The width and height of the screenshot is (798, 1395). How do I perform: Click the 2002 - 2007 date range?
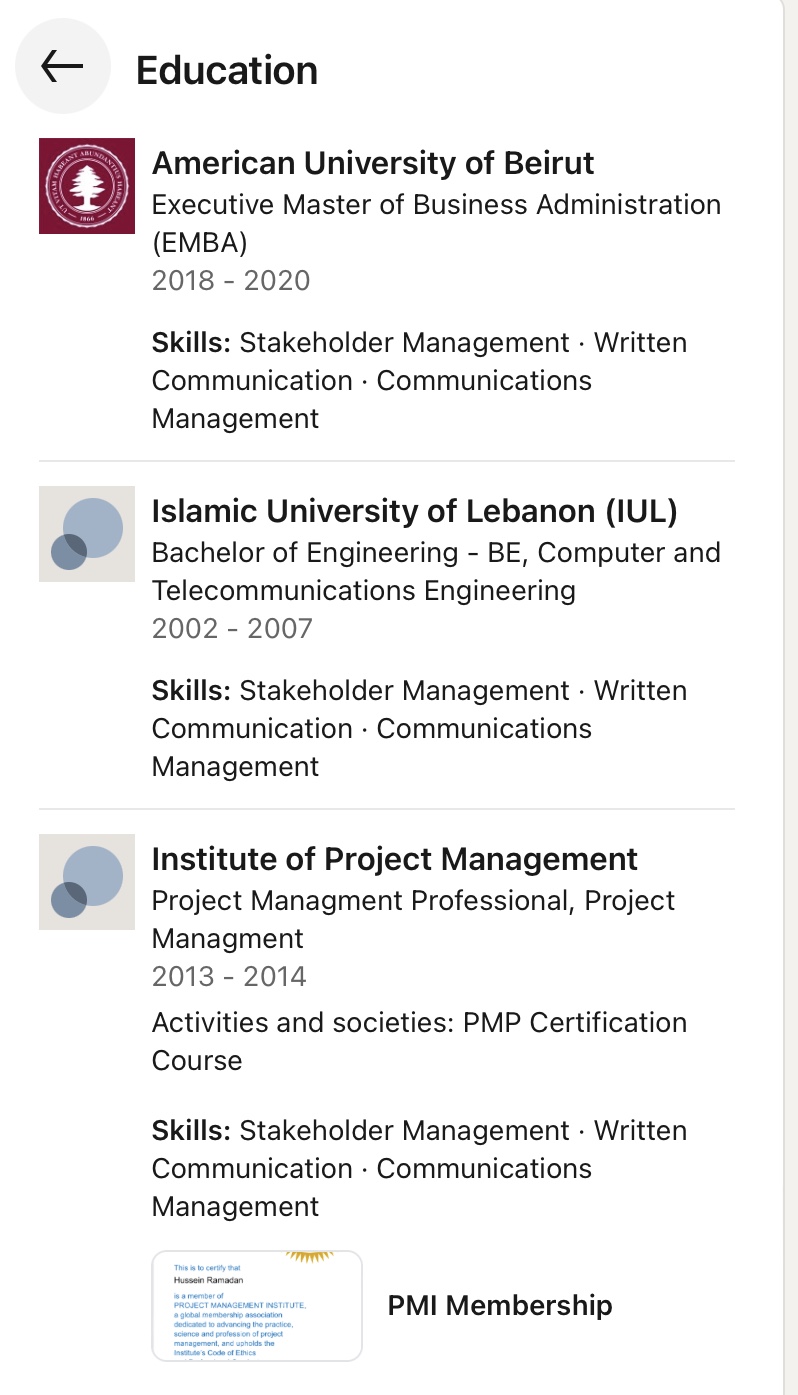[x=232, y=629]
